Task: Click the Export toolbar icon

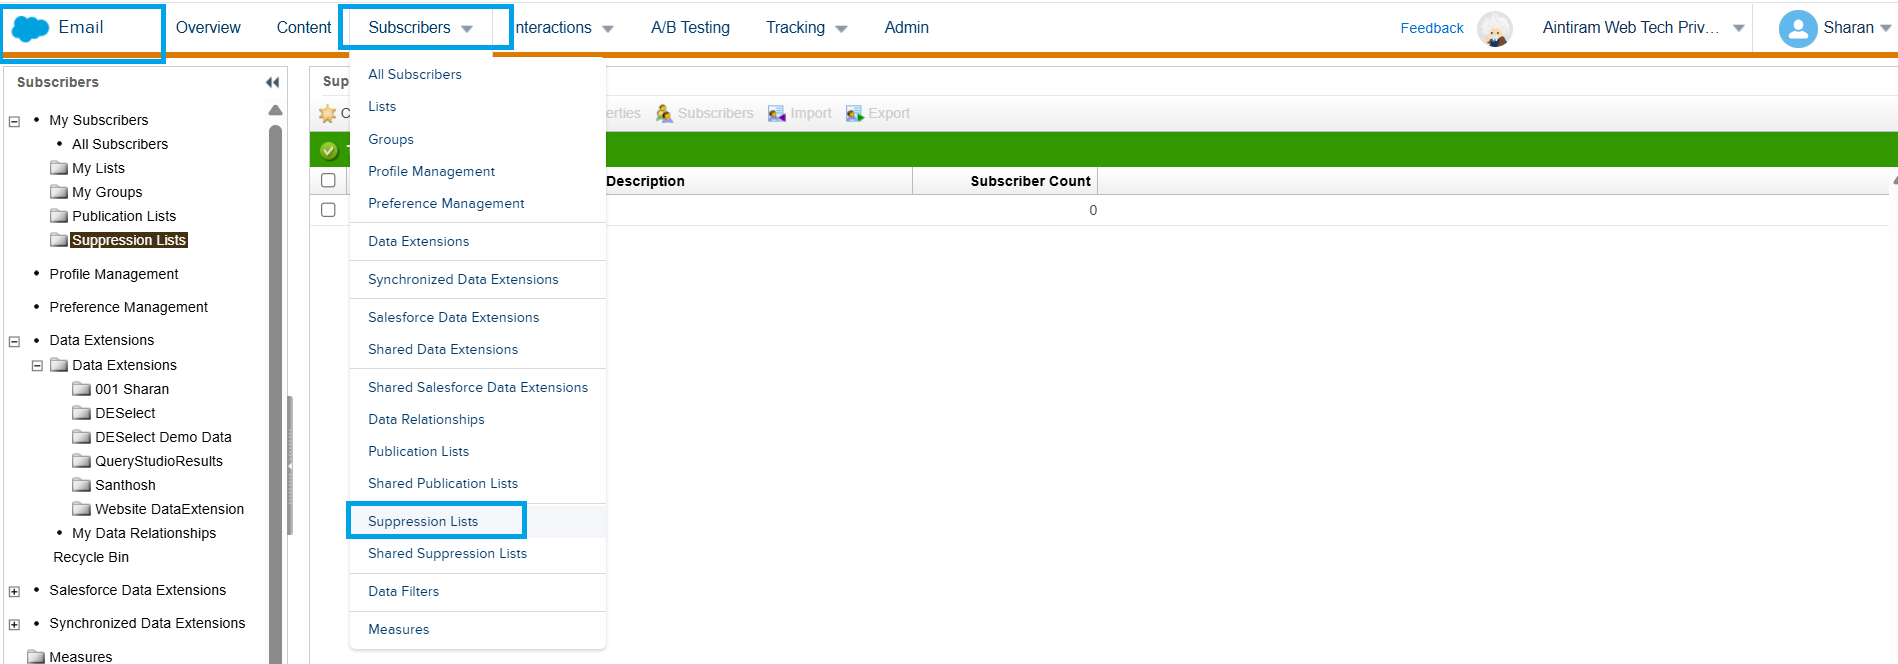Action: (x=854, y=114)
